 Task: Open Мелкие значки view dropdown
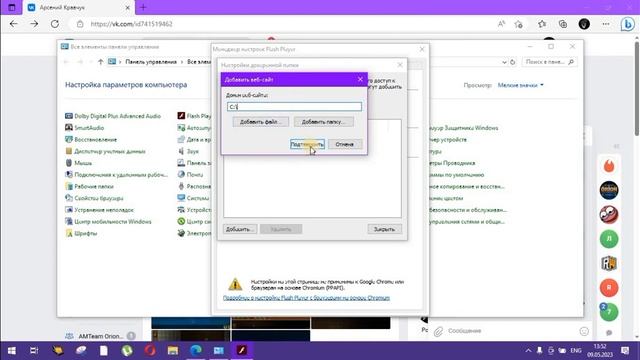[520, 85]
